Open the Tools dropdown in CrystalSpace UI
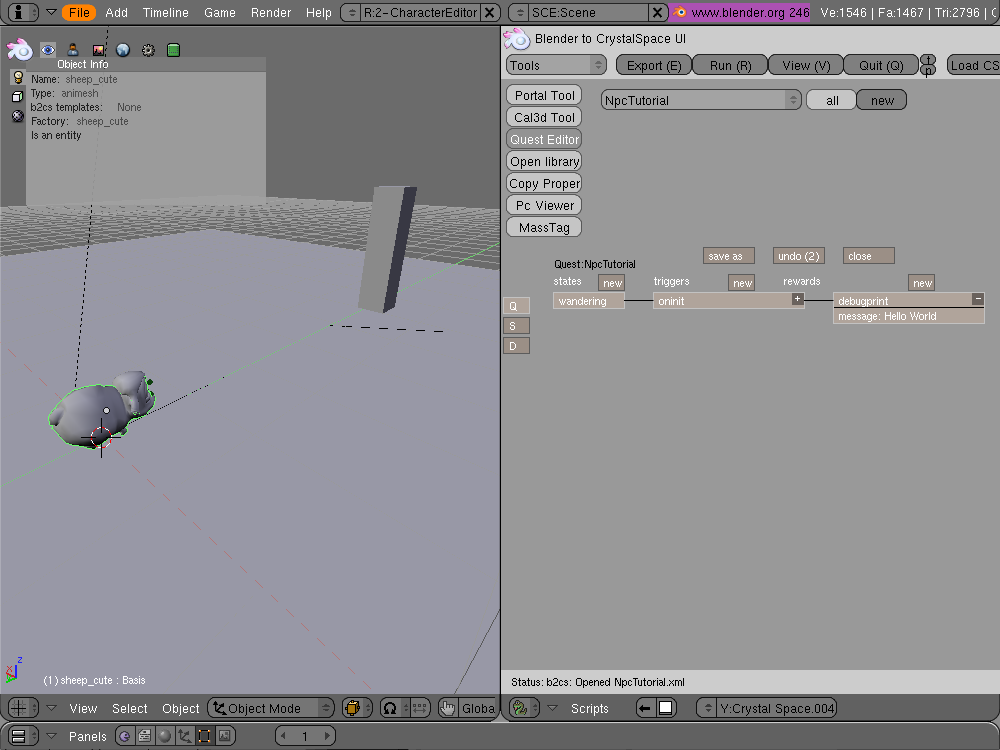 pos(556,65)
